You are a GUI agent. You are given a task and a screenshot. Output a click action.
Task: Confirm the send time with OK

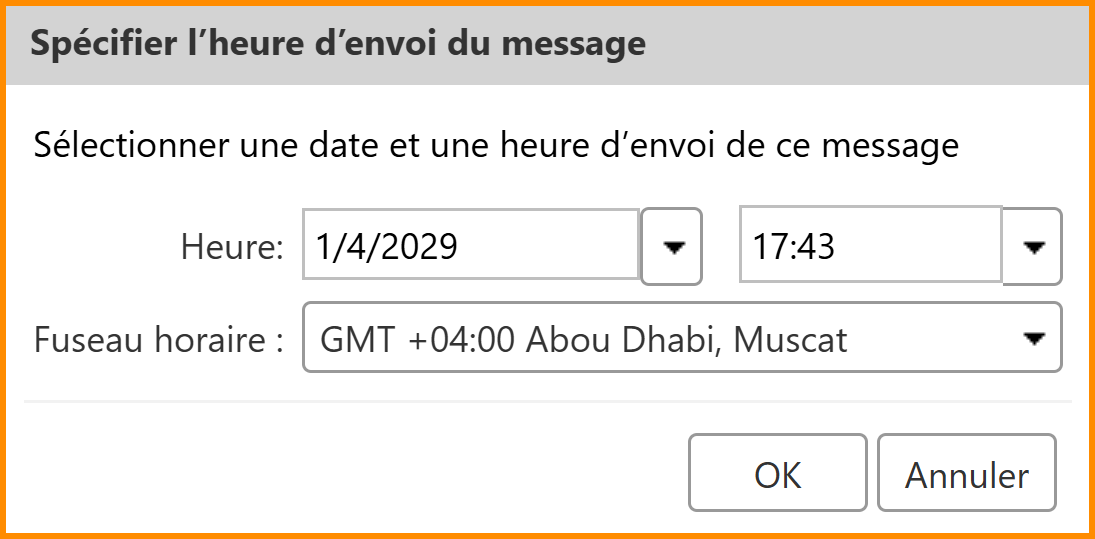[x=777, y=475]
